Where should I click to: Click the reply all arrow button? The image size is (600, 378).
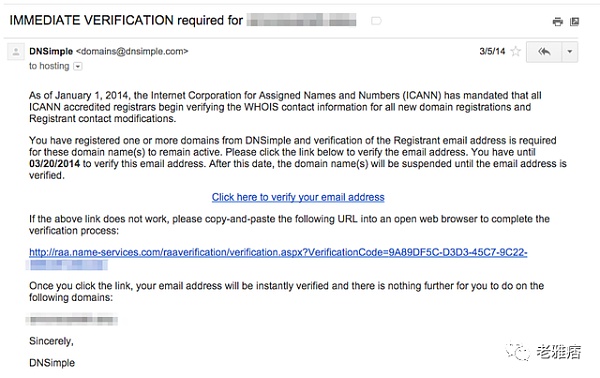pyautogui.click(x=544, y=52)
